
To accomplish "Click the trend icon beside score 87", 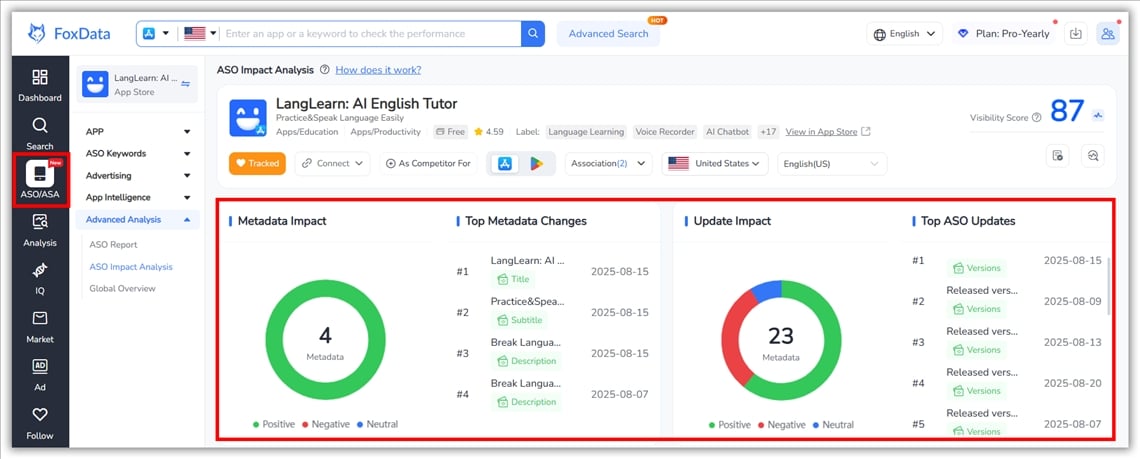I will point(1098,115).
